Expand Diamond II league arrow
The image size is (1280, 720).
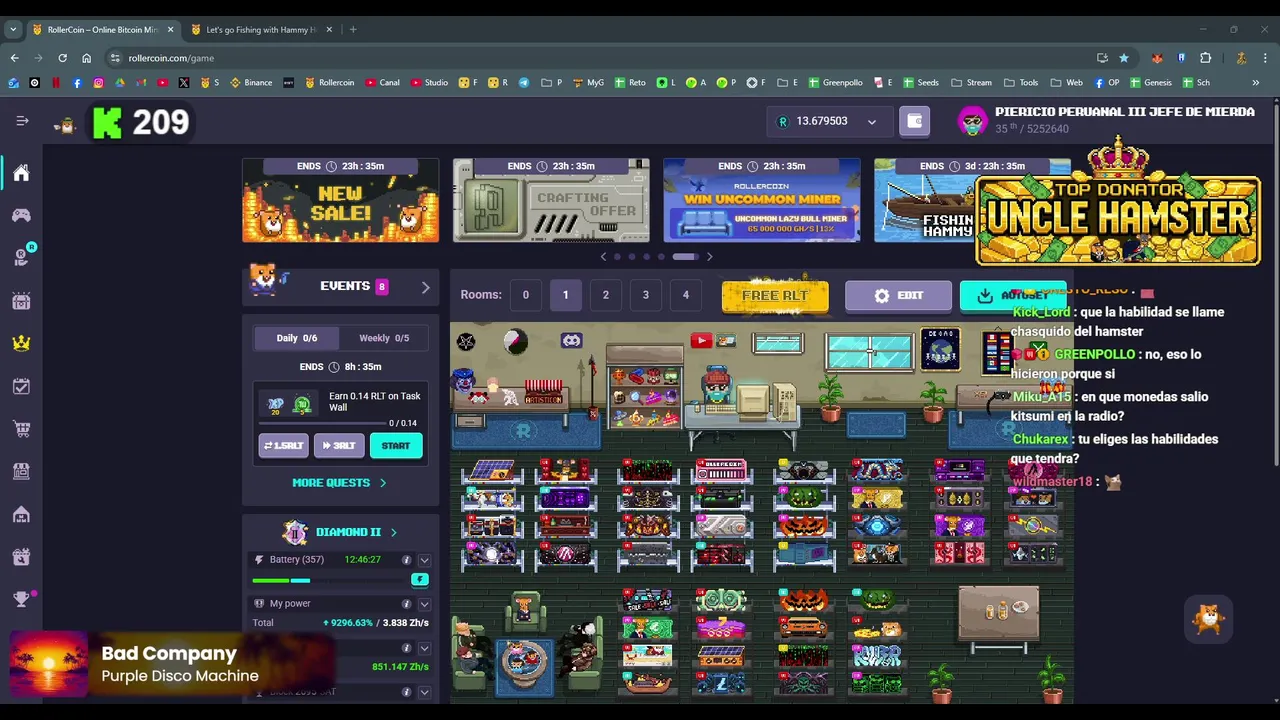click(393, 532)
